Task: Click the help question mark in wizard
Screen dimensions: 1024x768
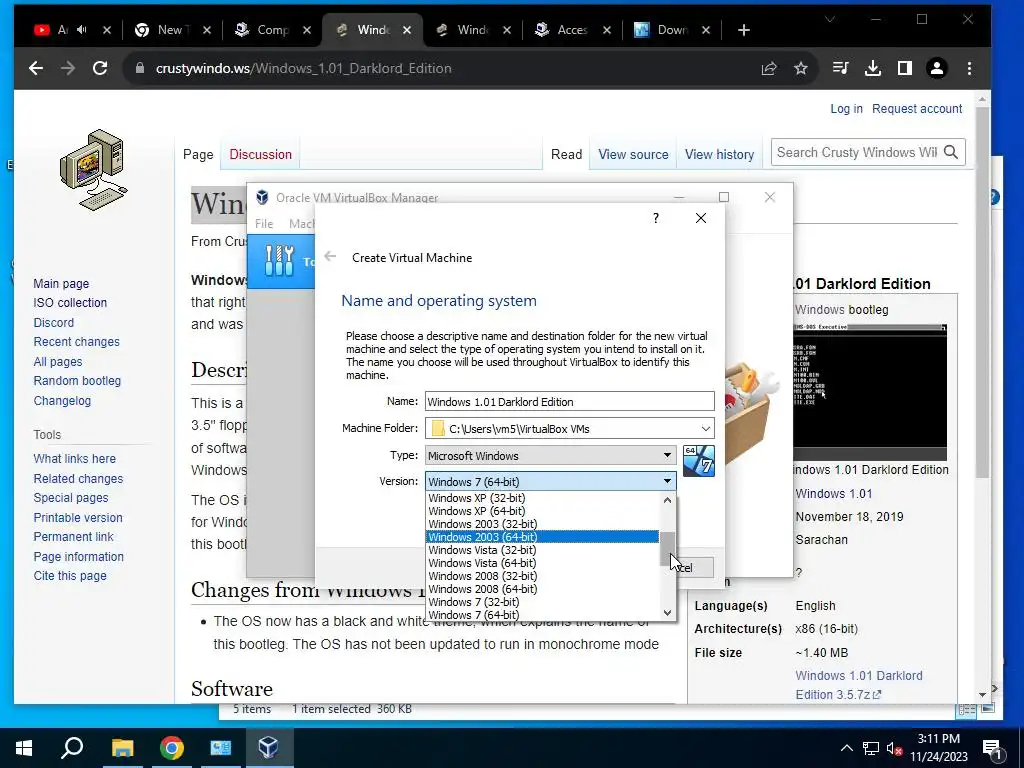Action: (x=656, y=218)
